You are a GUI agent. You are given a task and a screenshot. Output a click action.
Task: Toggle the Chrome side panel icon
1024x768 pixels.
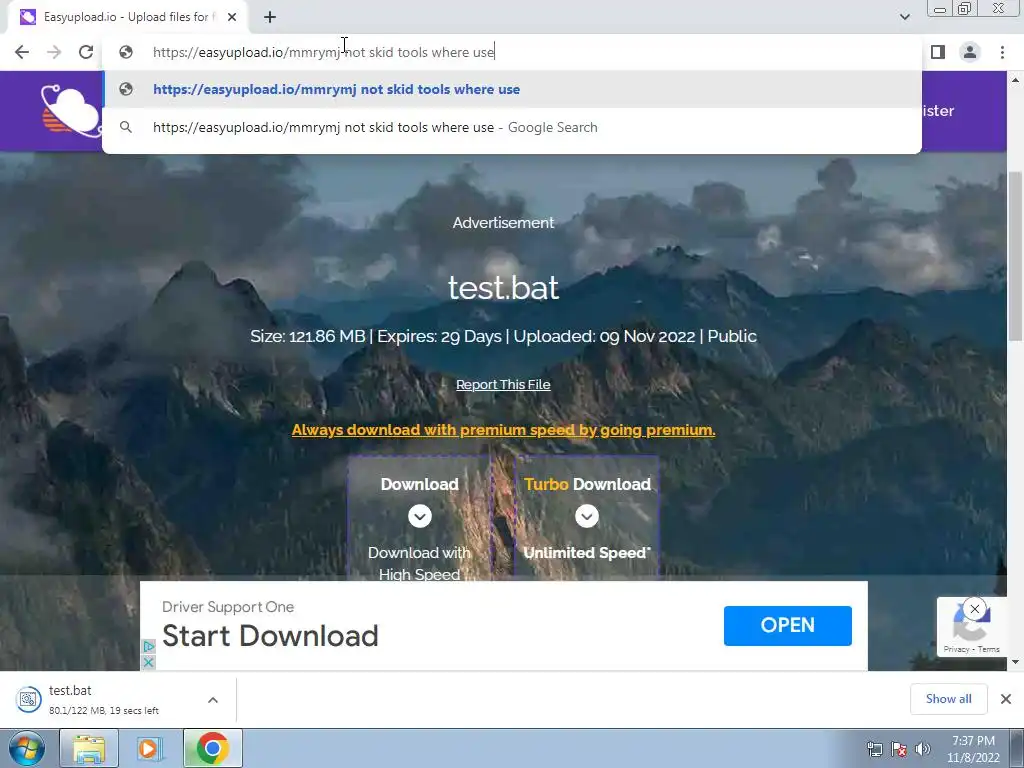(938, 52)
